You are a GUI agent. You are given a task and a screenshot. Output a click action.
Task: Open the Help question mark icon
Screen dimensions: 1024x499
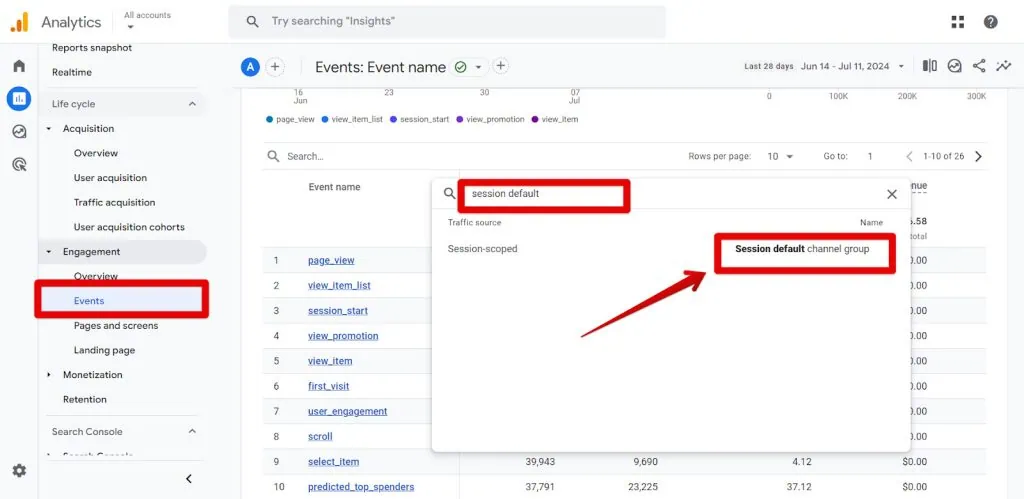coord(990,22)
